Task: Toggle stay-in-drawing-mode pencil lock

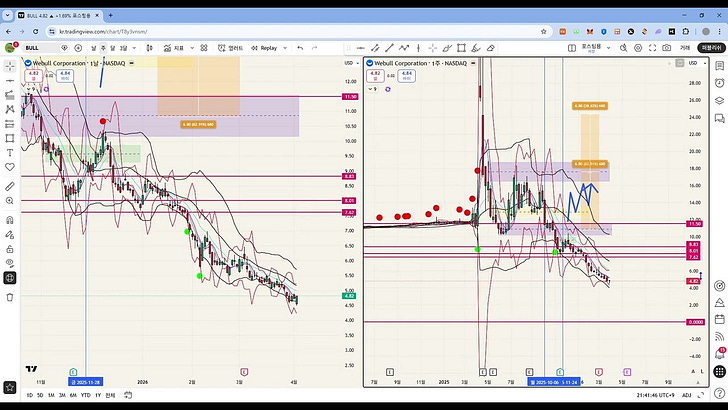Action: point(10,234)
